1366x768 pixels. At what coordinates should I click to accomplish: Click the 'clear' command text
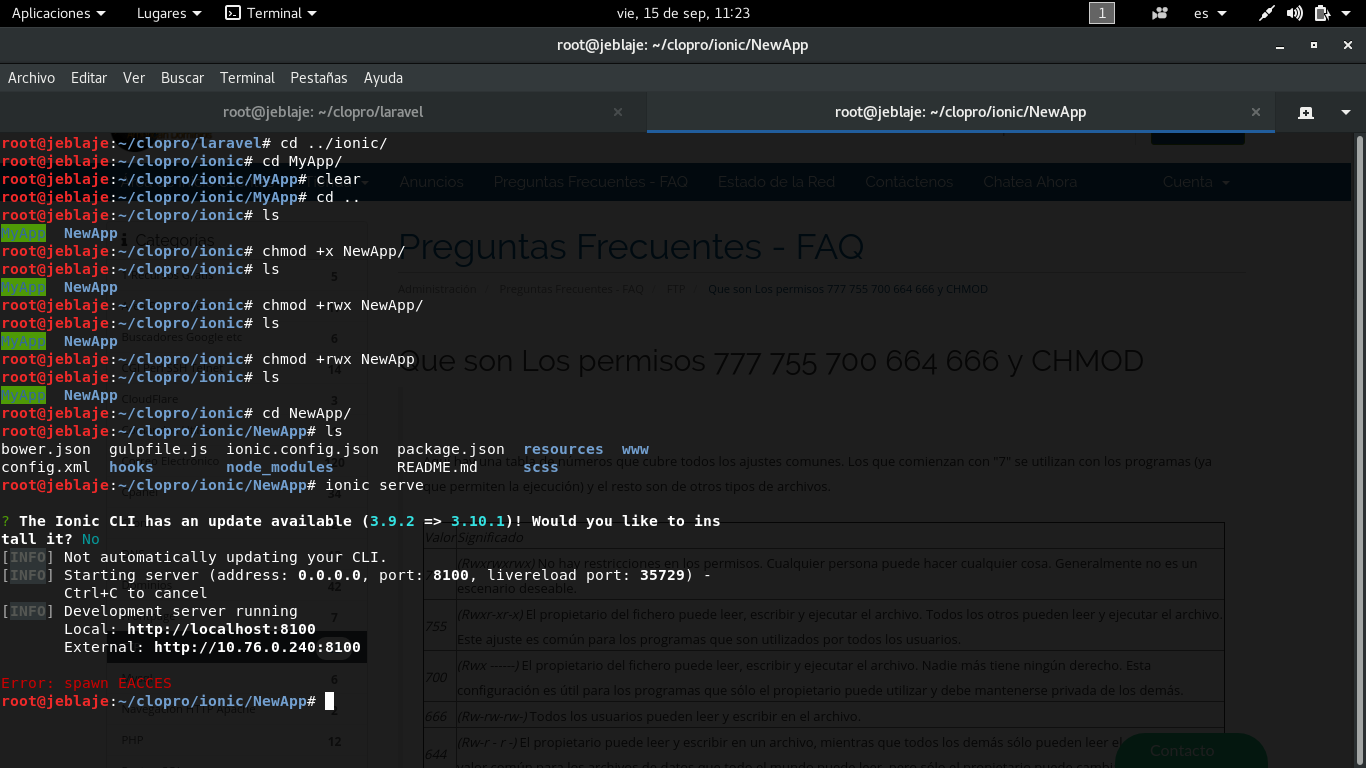(x=338, y=179)
